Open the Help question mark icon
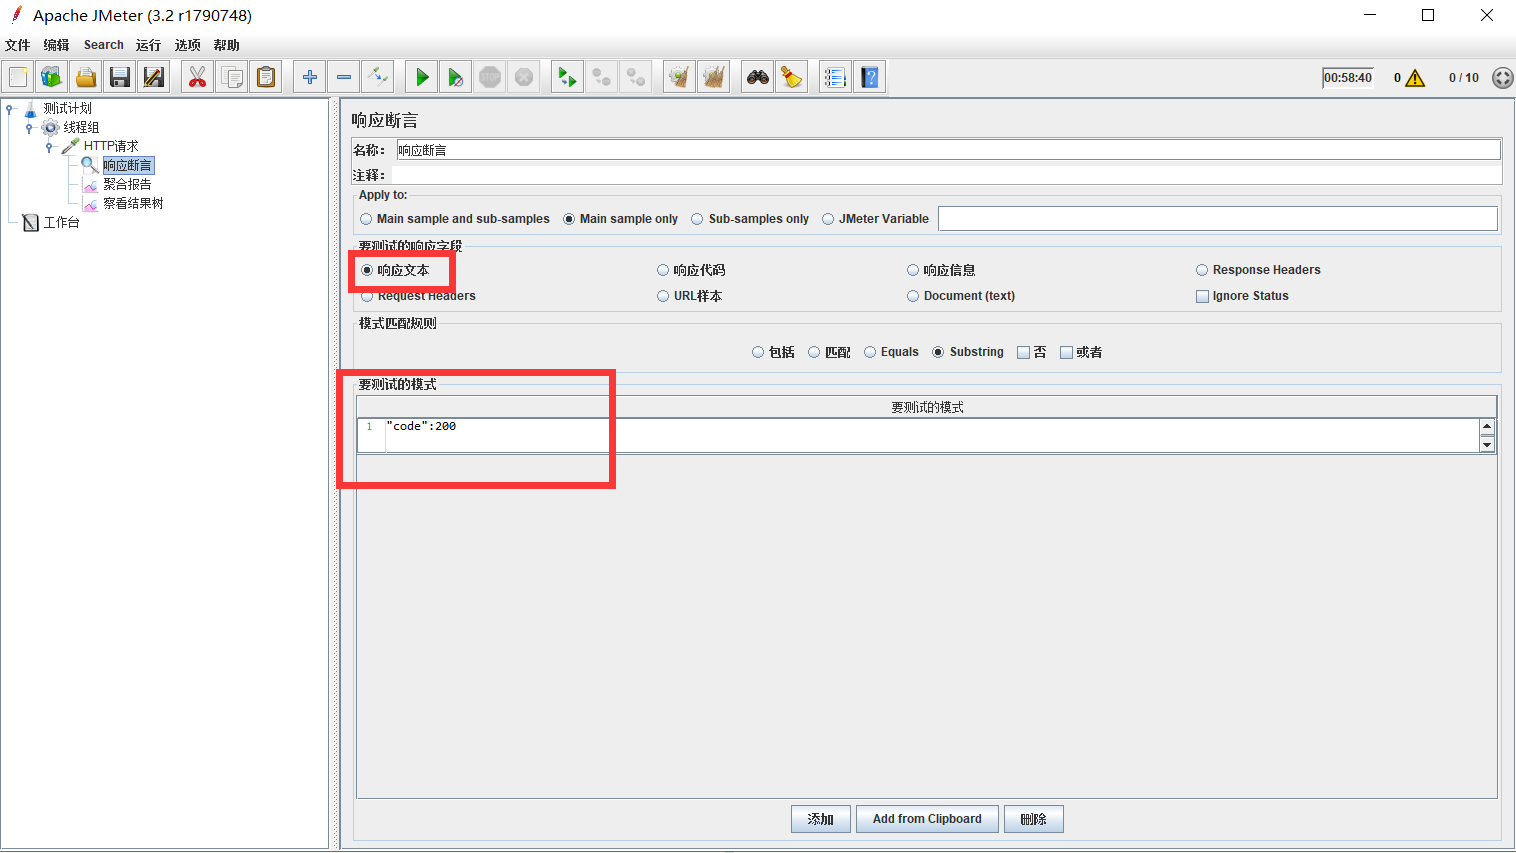The image size is (1516, 853). click(x=870, y=77)
